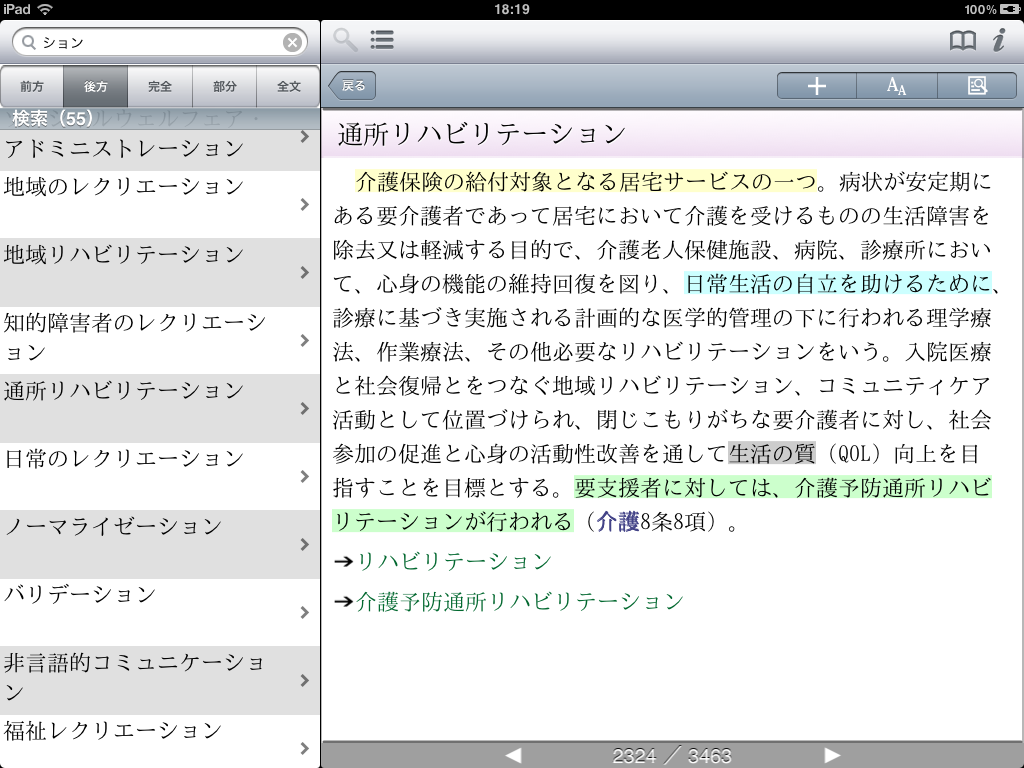Image resolution: width=1024 pixels, height=768 pixels.
Task: Change font size with the AA button
Action: tap(896, 86)
